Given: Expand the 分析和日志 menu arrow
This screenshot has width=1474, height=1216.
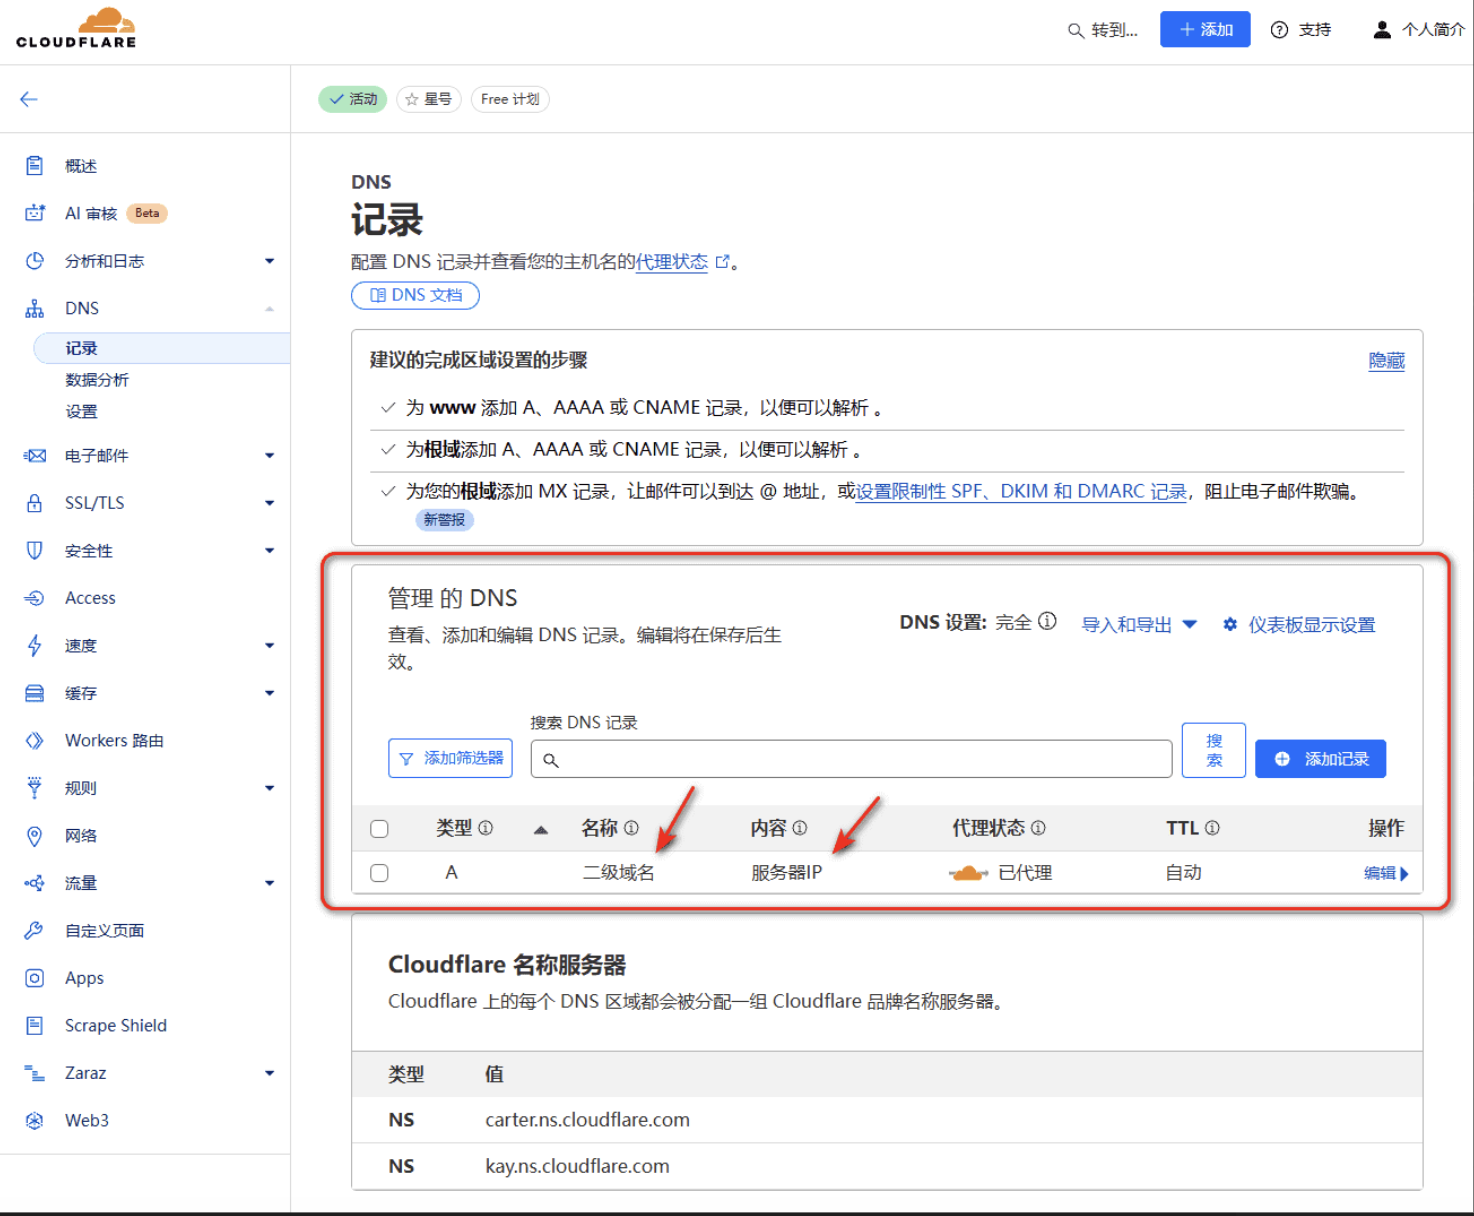Looking at the screenshot, I should tap(269, 261).
